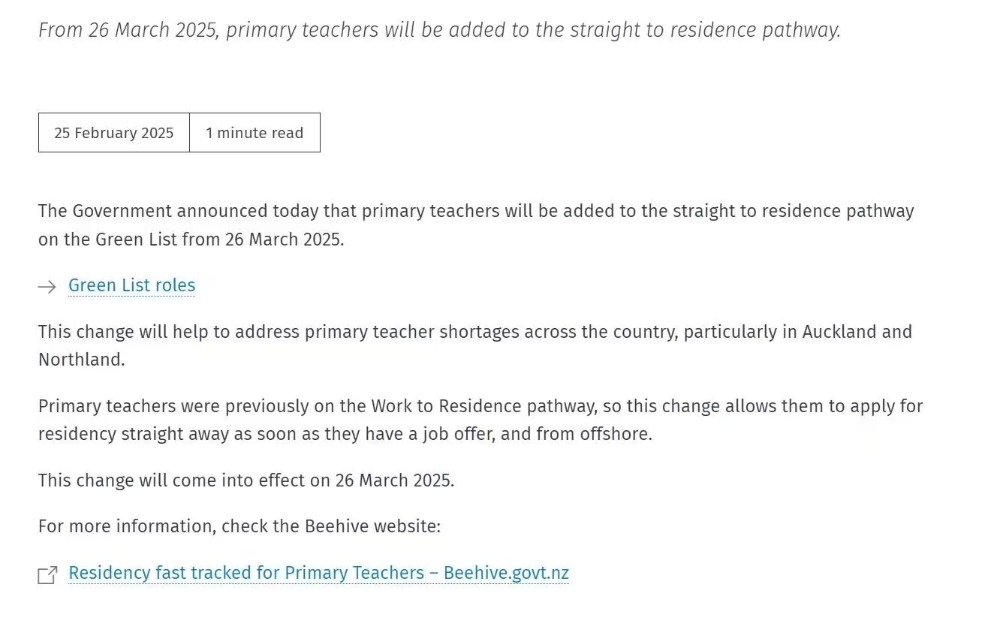Click the paragraph starting 'The Government announced today'

476,225
